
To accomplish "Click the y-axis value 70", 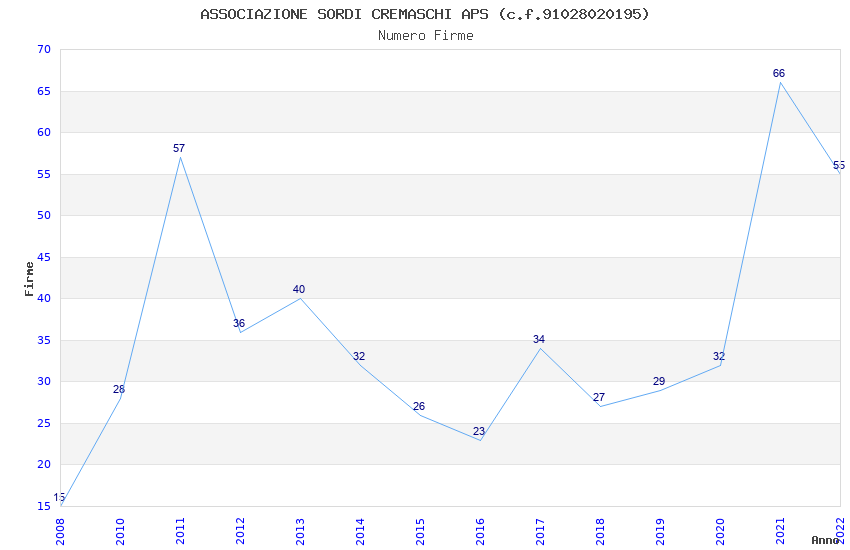I will click(44, 49).
